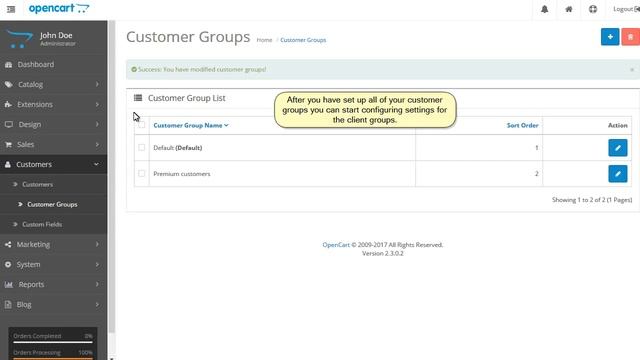Expand the Sales menu chevron
This screenshot has width=640, height=360.
tap(97, 144)
